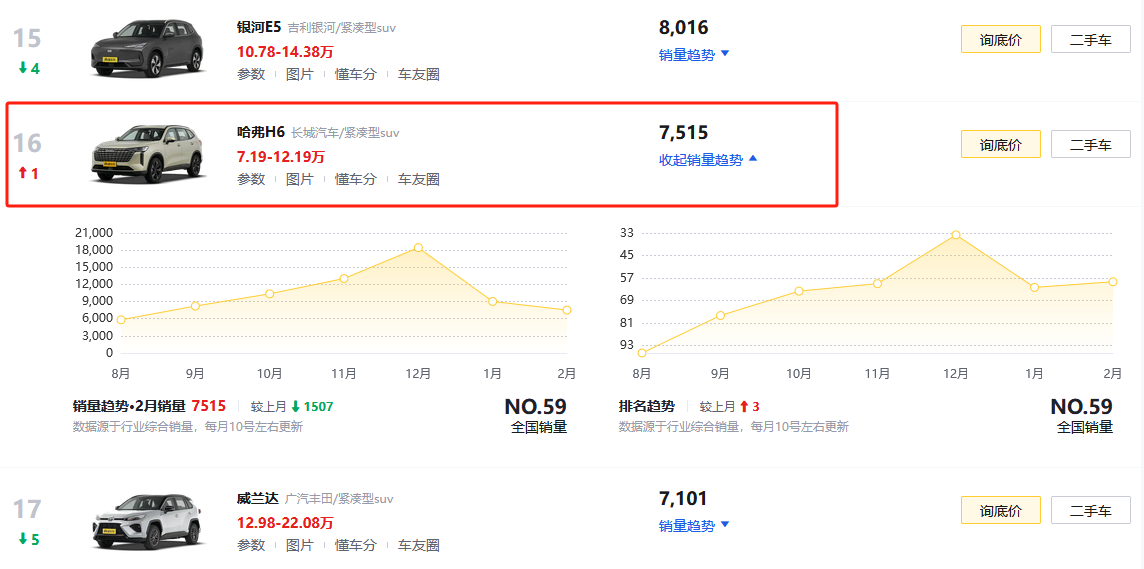Click the red up 1 rank change
This screenshot has height=569, width=1144.
(29, 174)
